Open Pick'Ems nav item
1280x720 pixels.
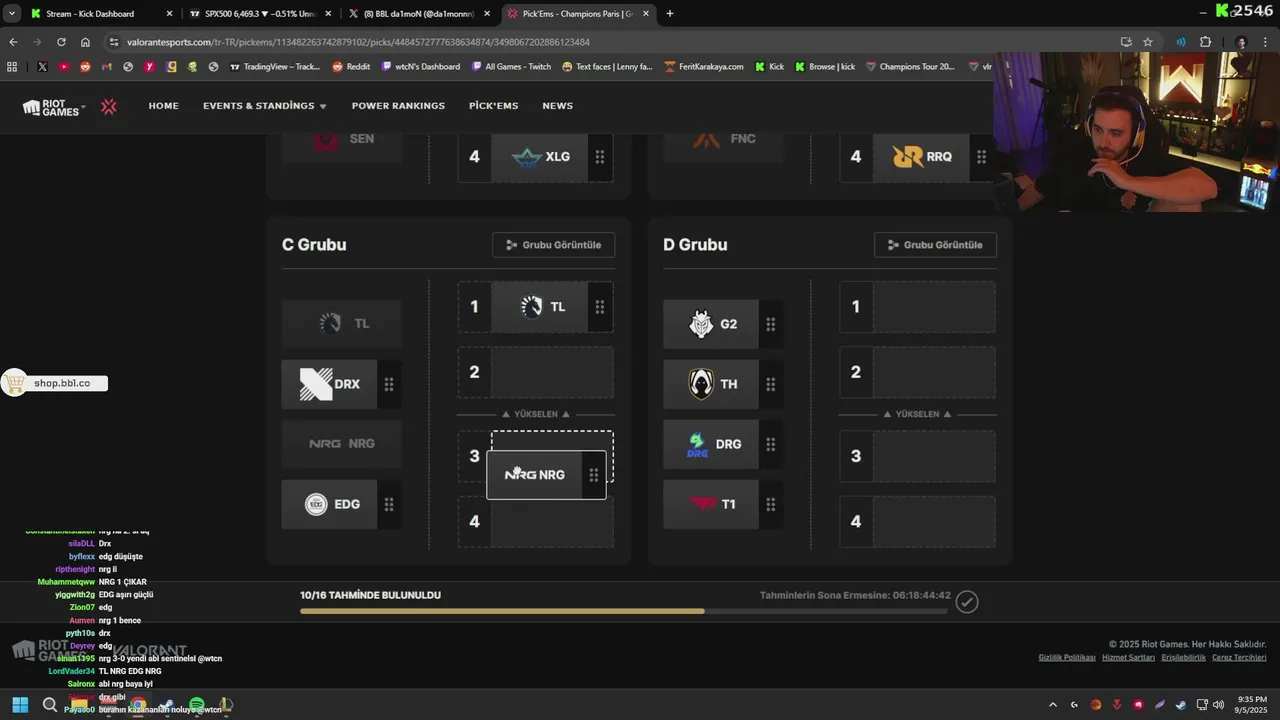click(x=494, y=106)
